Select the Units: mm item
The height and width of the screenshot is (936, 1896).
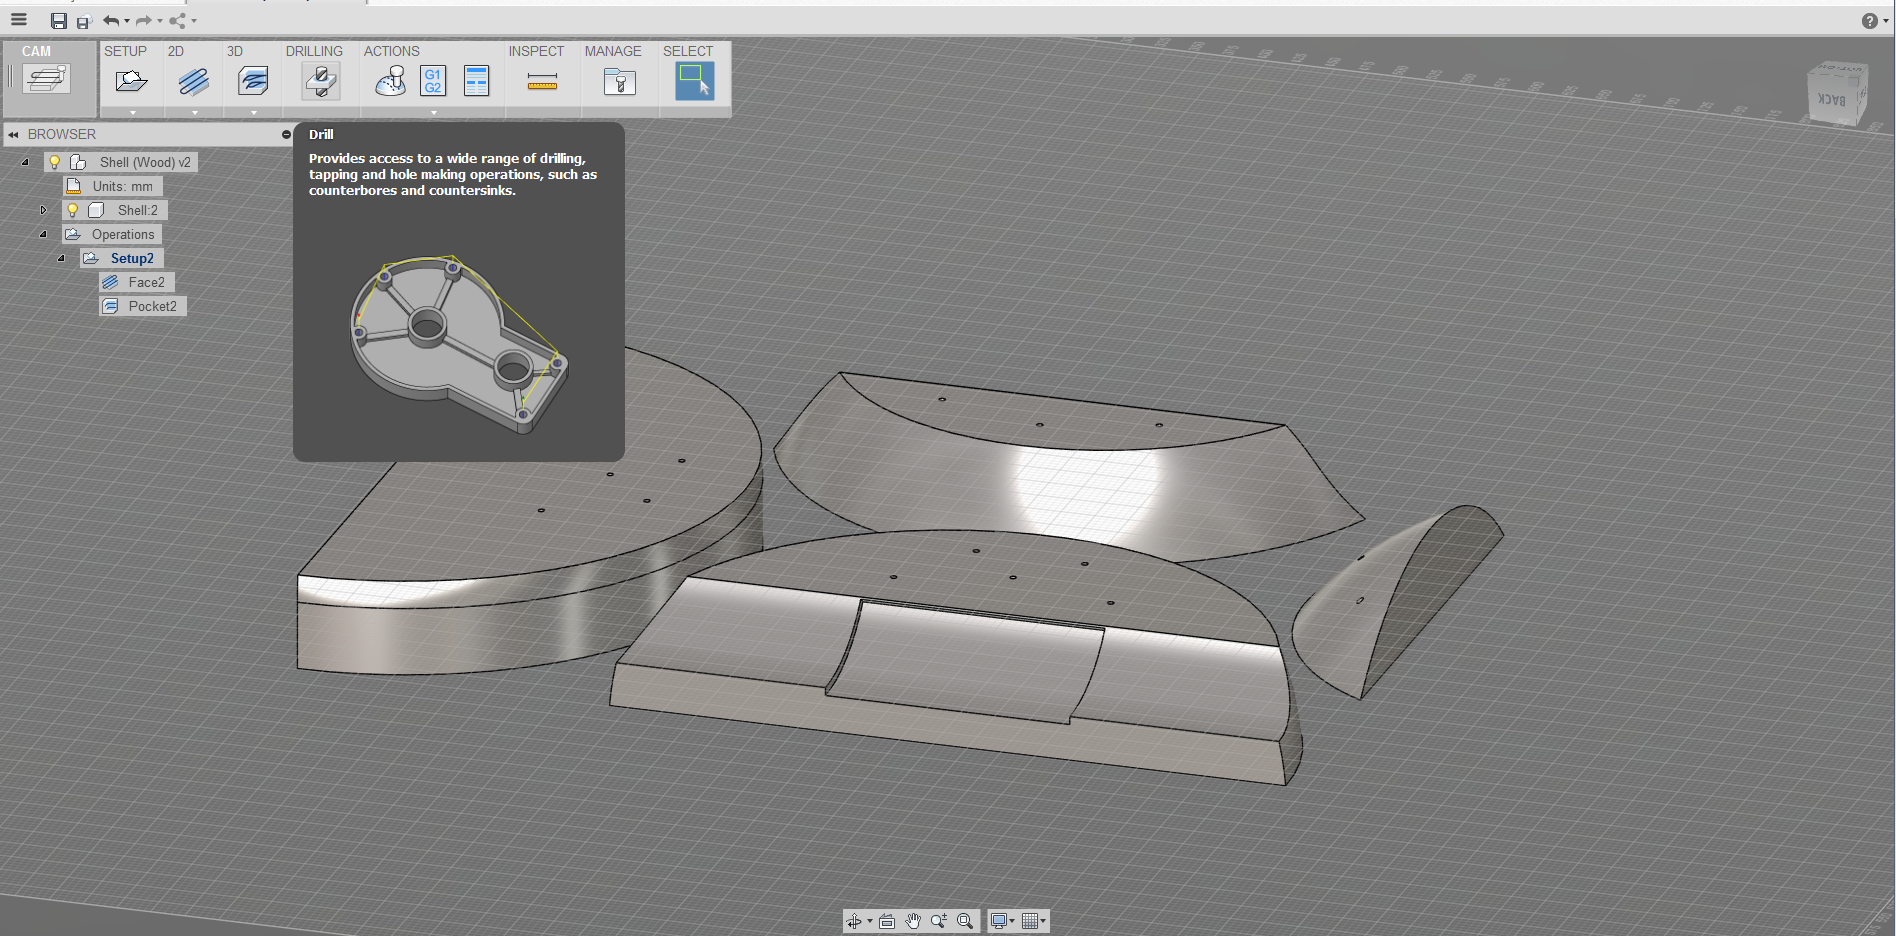[x=113, y=186]
